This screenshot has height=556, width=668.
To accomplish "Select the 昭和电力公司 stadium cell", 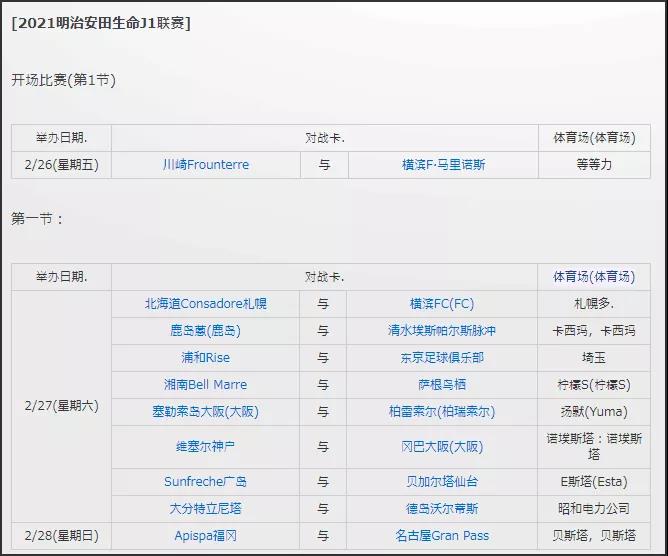I will (x=594, y=508).
